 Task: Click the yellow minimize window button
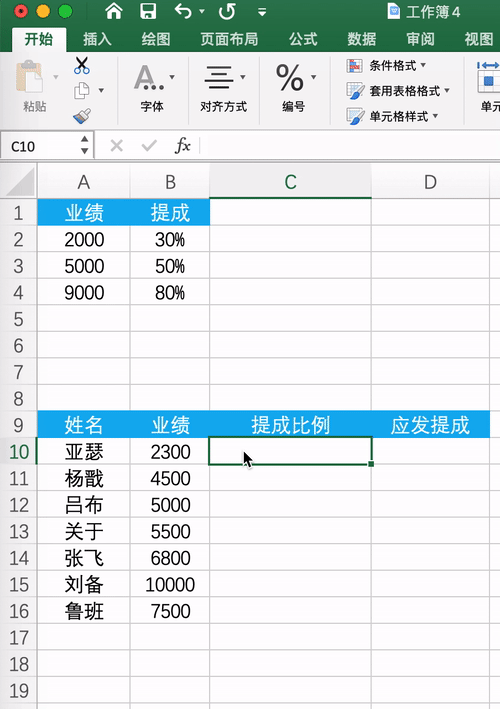[x=43, y=11]
